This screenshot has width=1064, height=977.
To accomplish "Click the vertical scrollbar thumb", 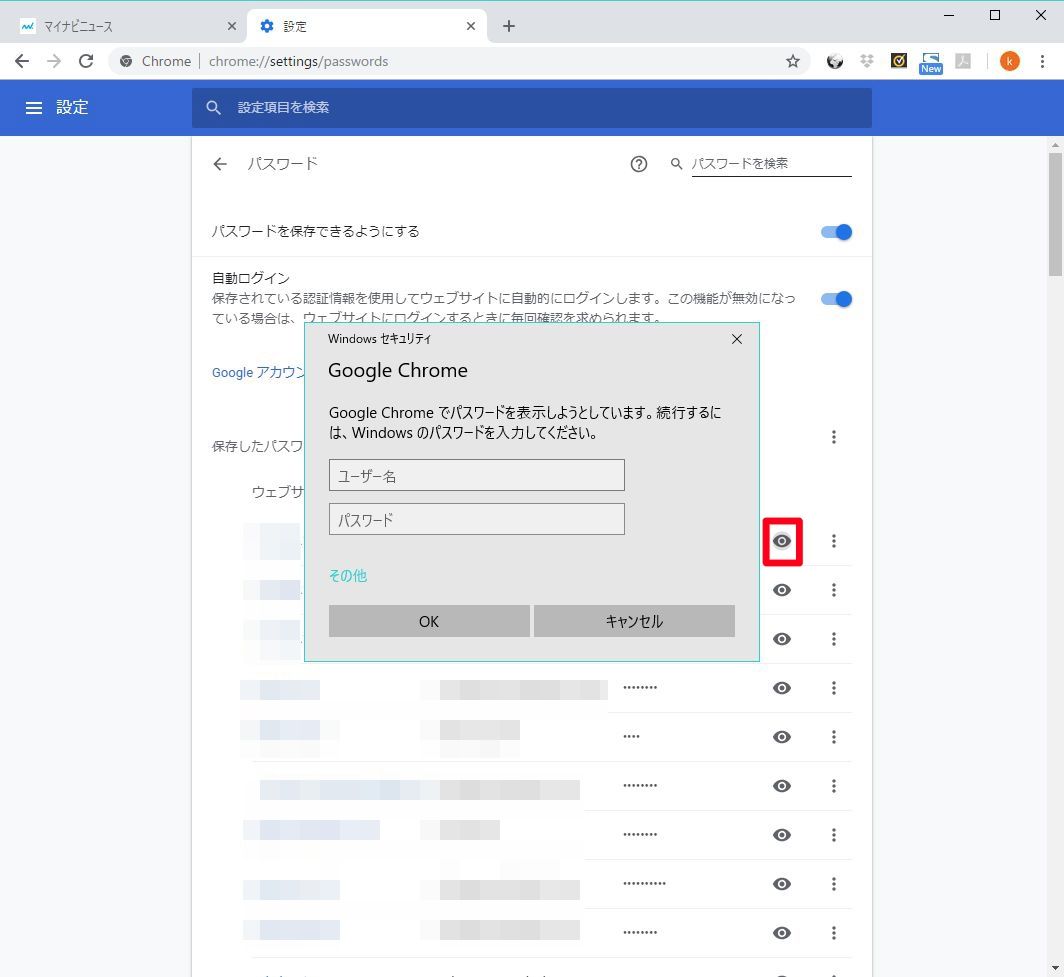I will click(1054, 214).
